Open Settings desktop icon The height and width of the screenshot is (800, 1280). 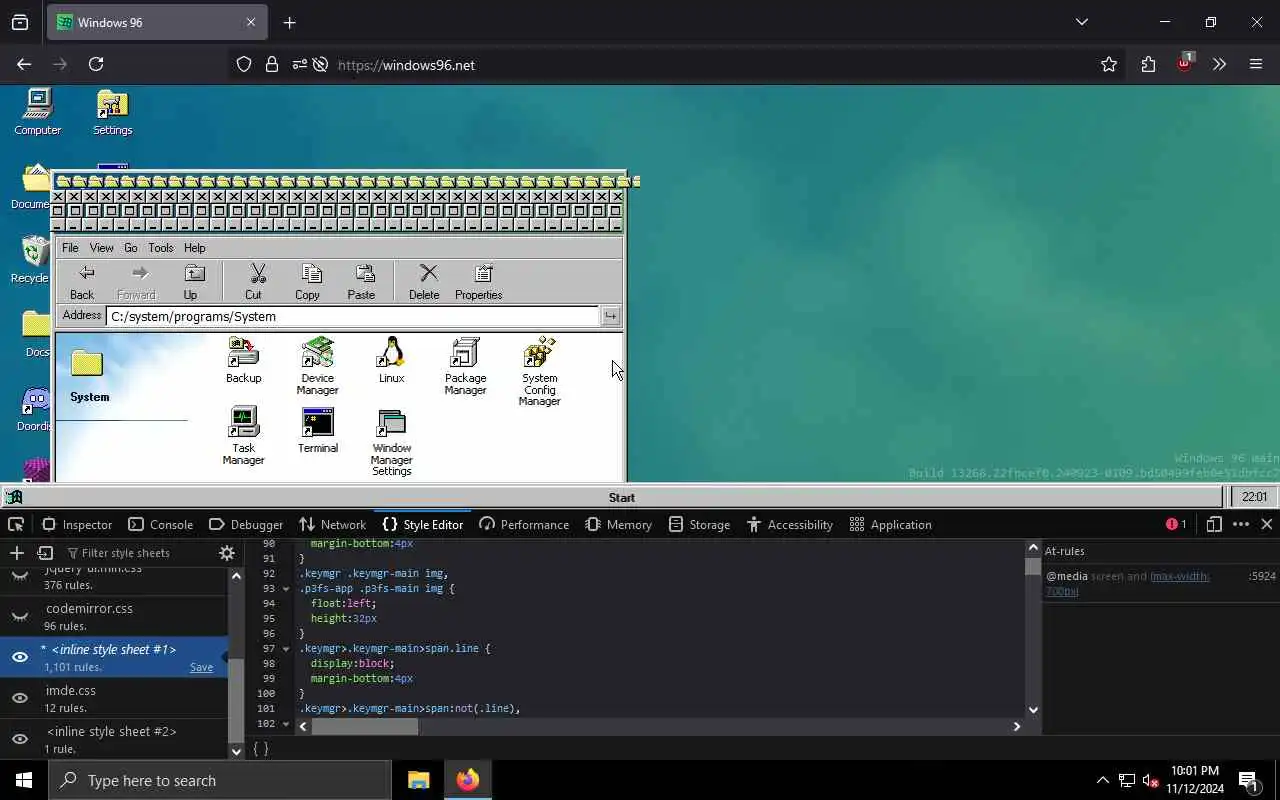click(x=112, y=111)
